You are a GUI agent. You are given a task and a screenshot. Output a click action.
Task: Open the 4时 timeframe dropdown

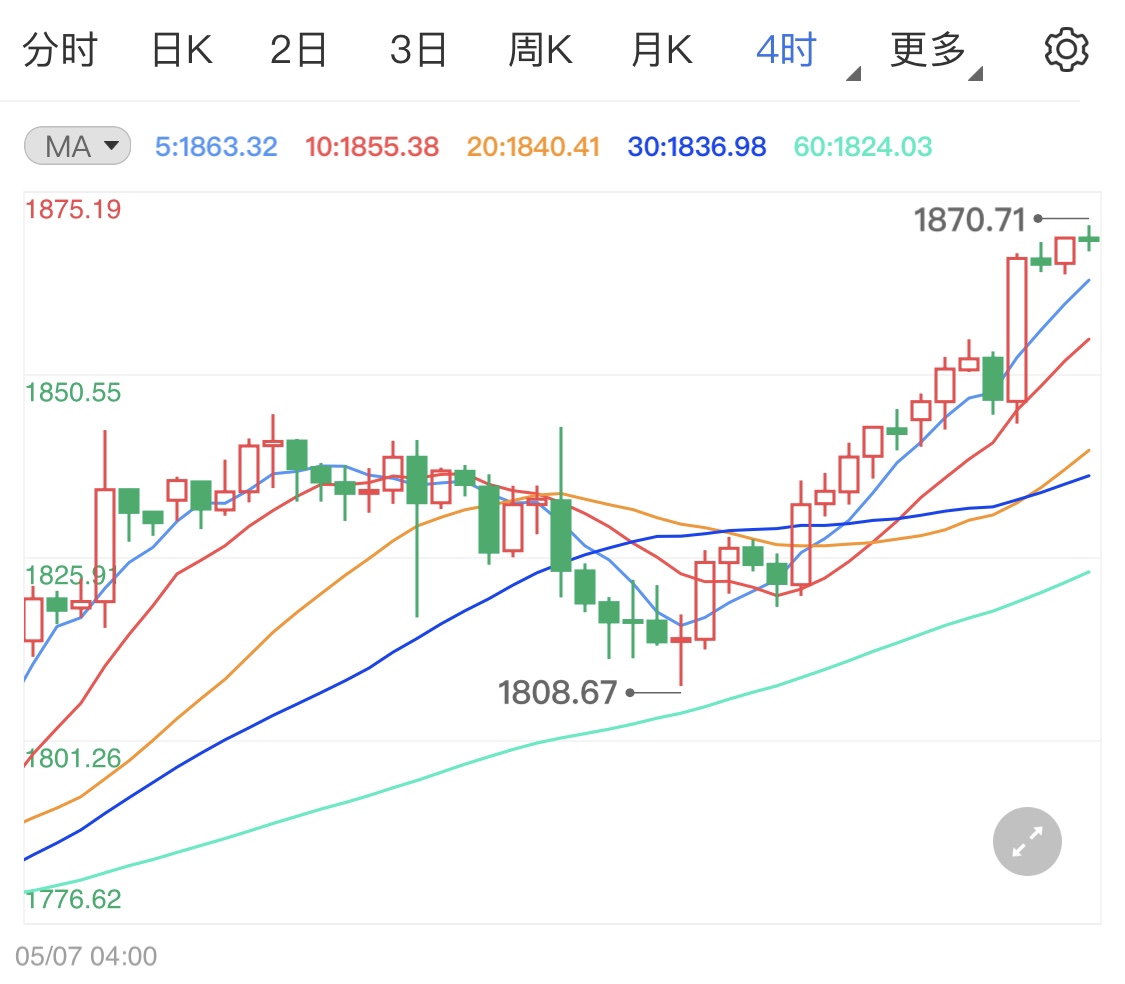806,52
